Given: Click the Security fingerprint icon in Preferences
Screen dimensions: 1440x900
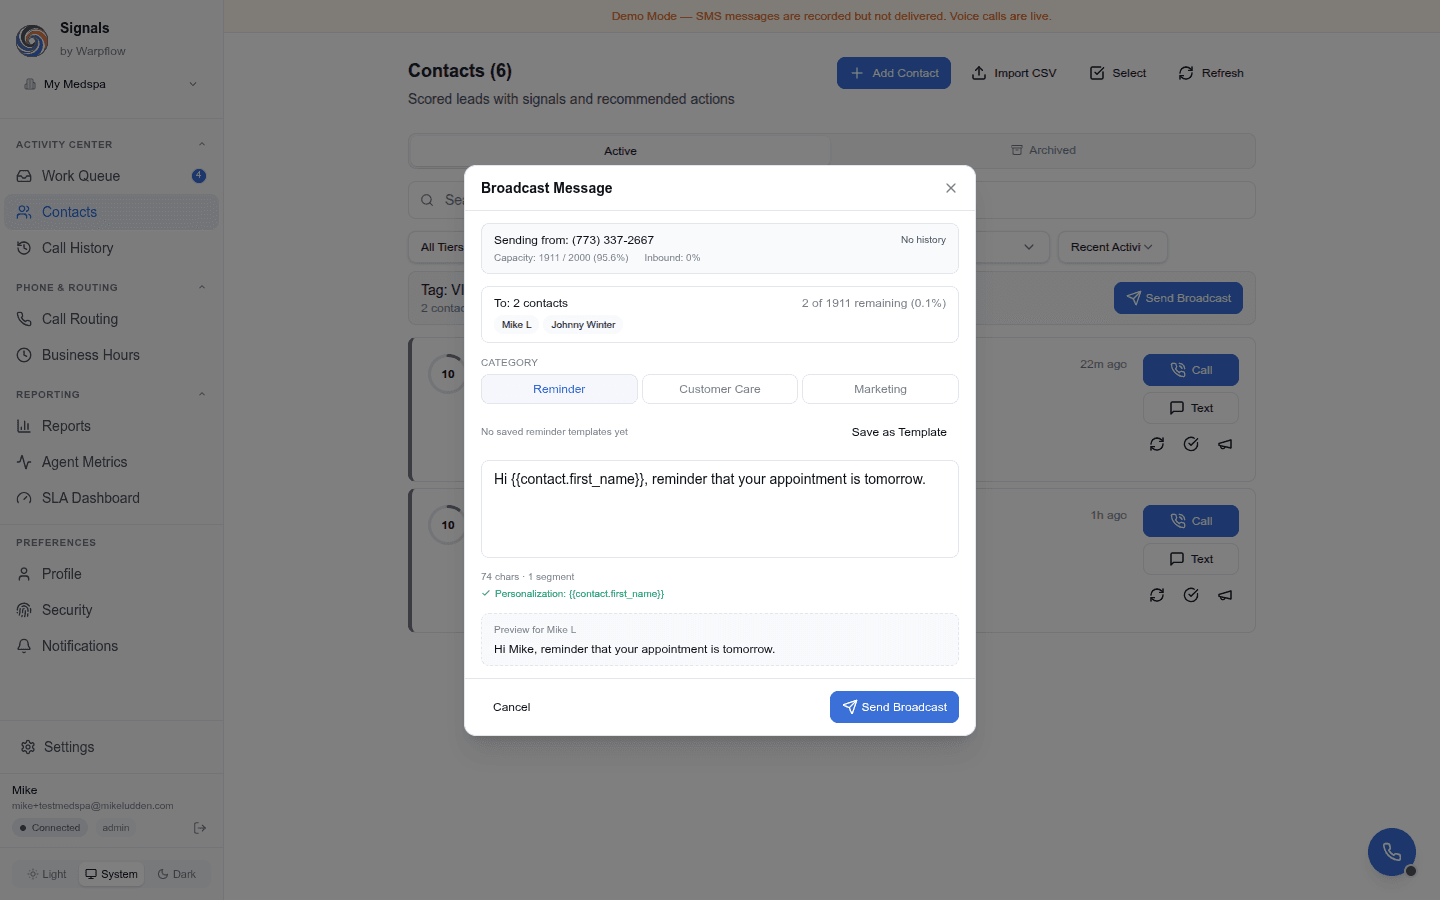Looking at the screenshot, I should pos(22,609).
